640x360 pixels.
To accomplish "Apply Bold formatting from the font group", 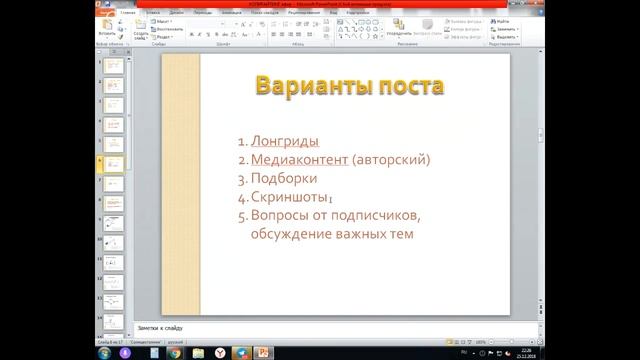I will [x=191, y=35].
